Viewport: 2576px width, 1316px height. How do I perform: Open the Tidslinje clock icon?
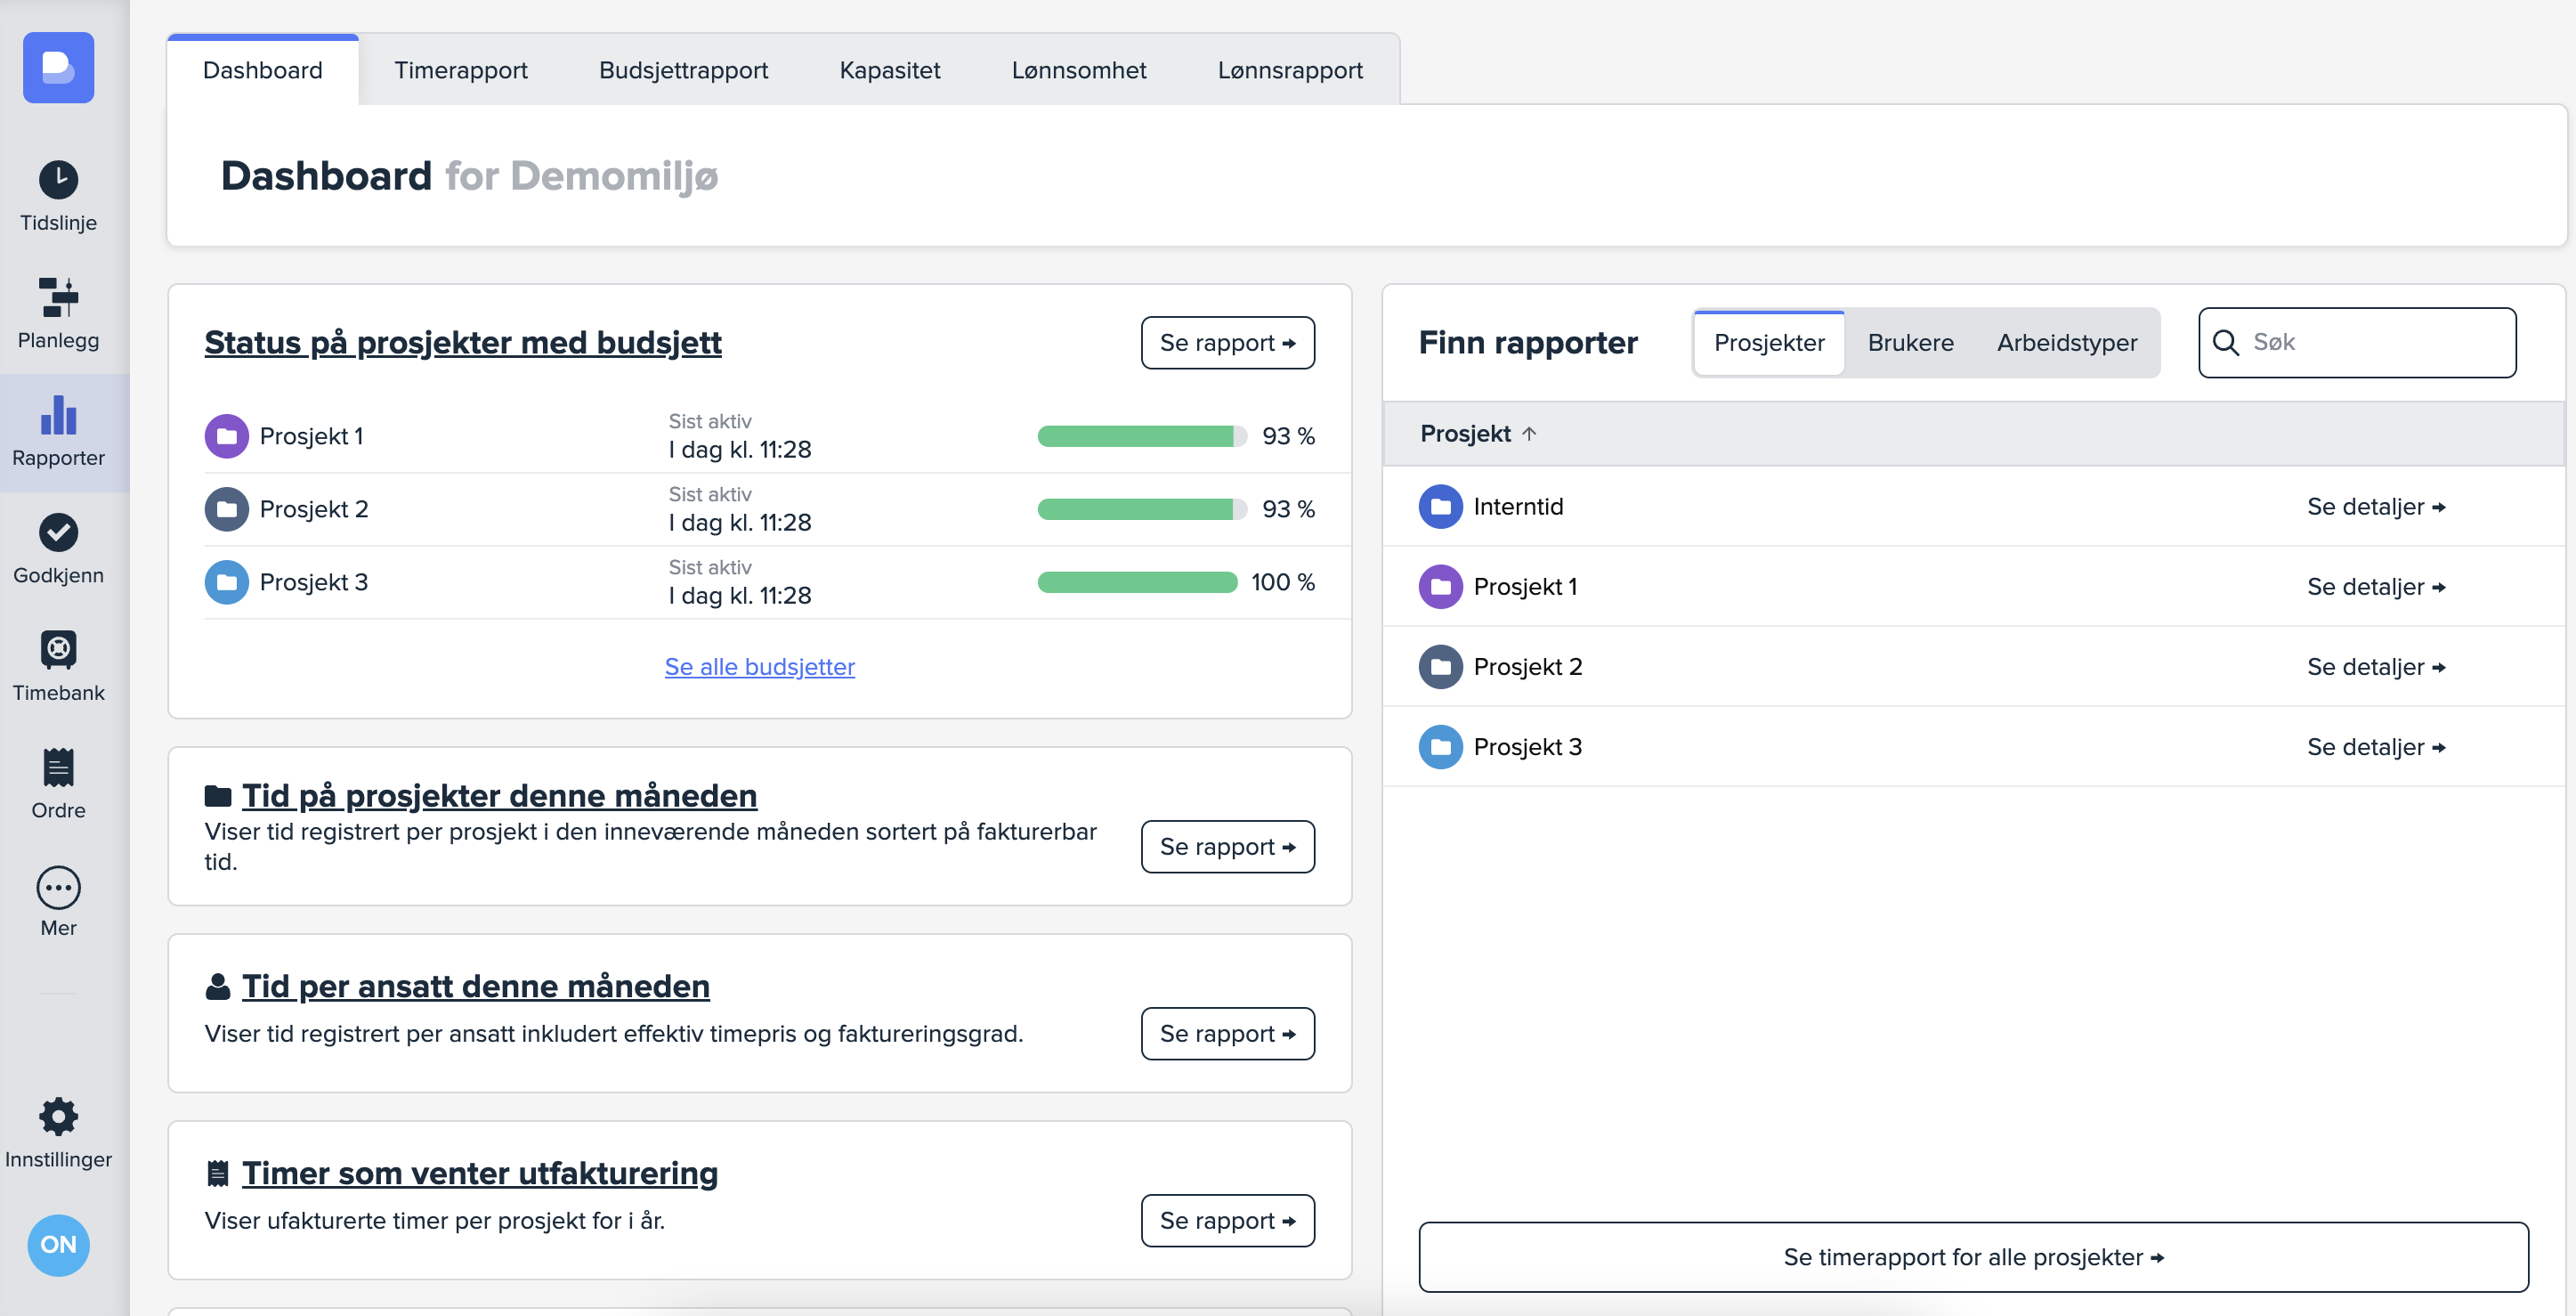(x=58, y=180)
